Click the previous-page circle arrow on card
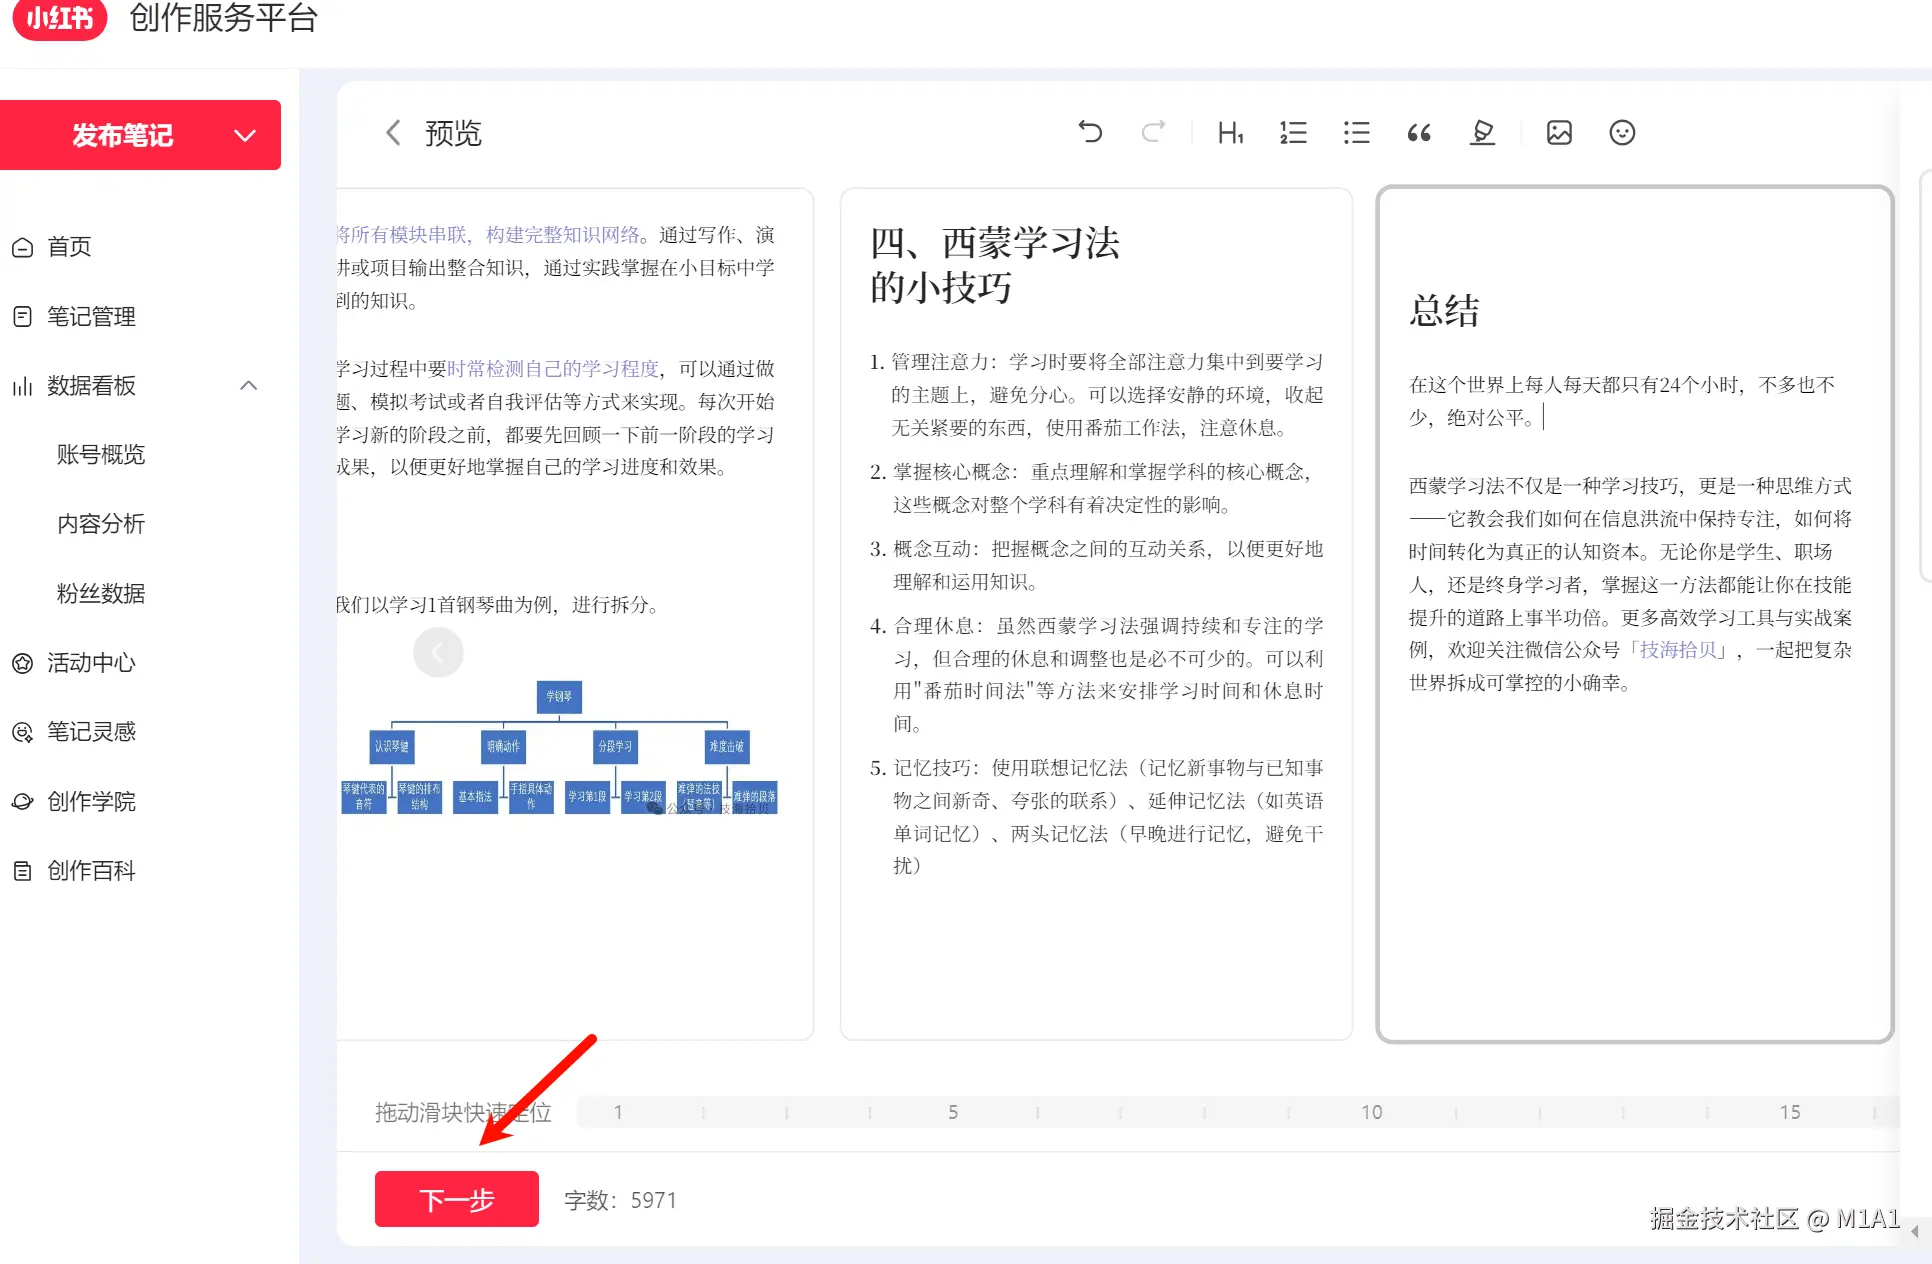The width and height of the screenshot is (1932, 1264). pos(438,652)
